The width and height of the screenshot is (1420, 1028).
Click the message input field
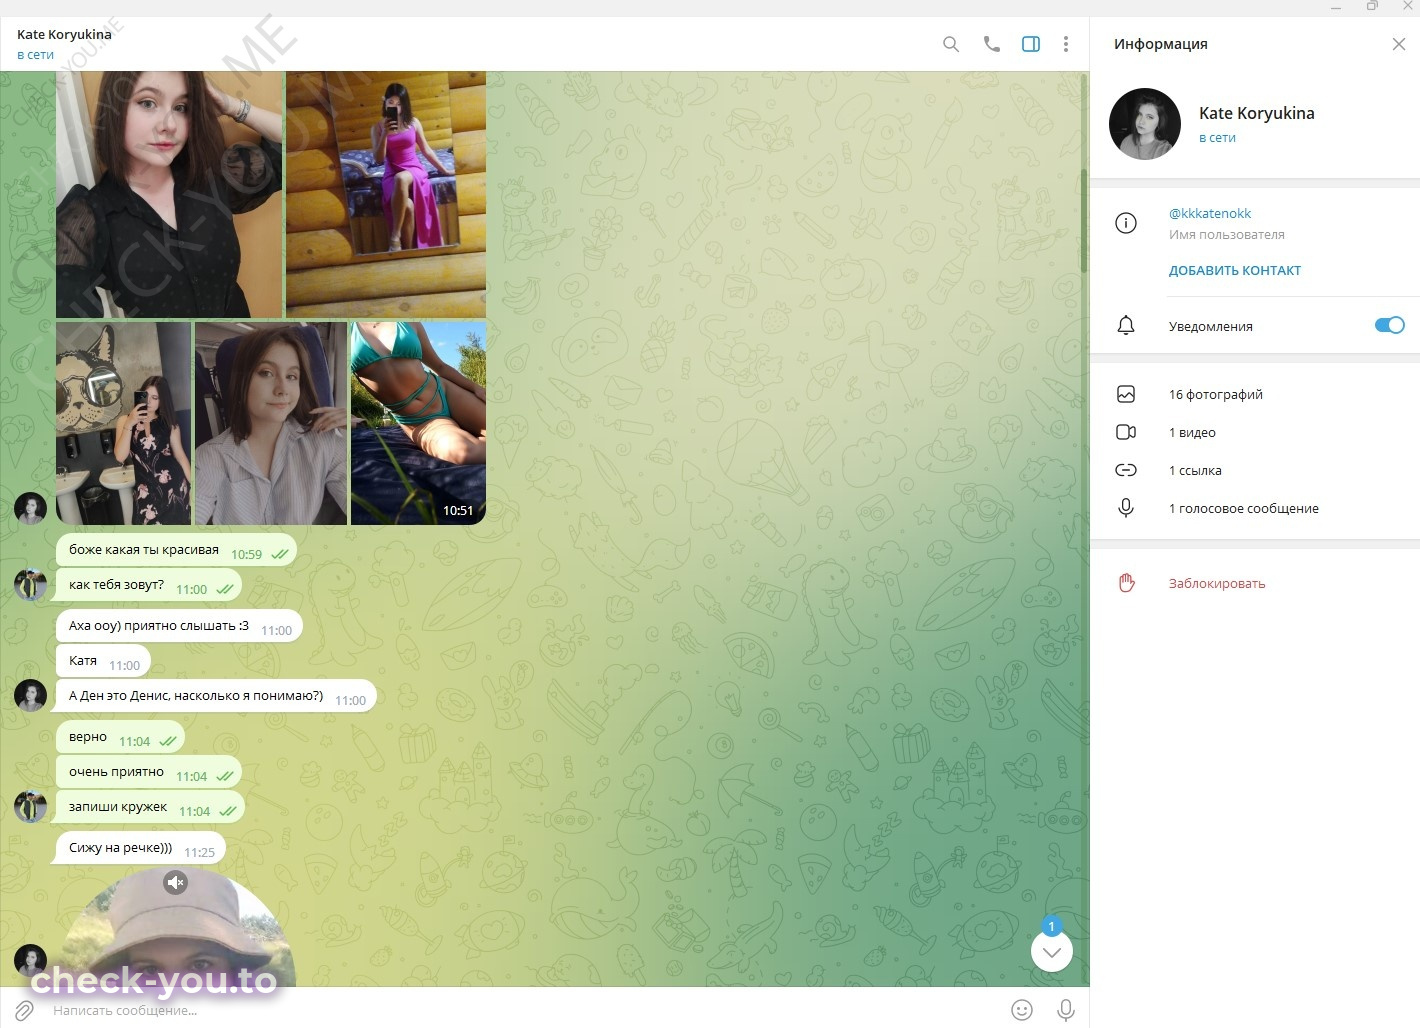(x=525, y=1010)
